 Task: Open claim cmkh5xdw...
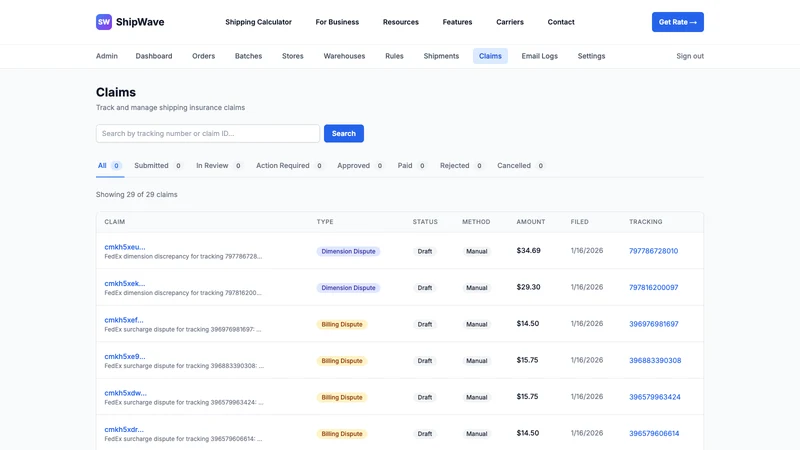[x=126, y=393]
